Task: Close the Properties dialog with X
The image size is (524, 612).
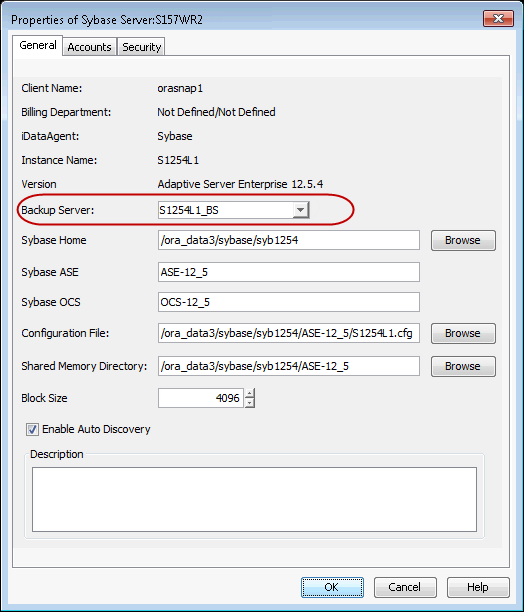Action: pyautogui.click(x=498, y=18)
